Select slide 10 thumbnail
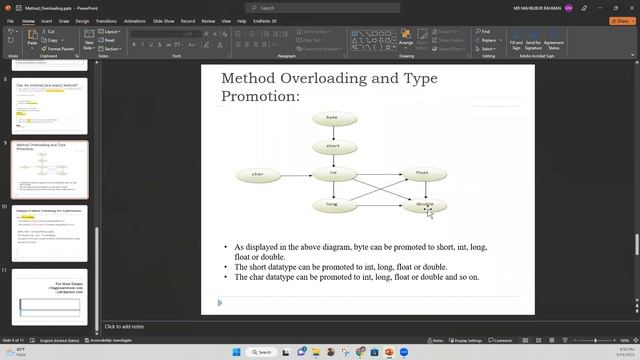This screenshot has height=360, width=640. tap(49, 233)
